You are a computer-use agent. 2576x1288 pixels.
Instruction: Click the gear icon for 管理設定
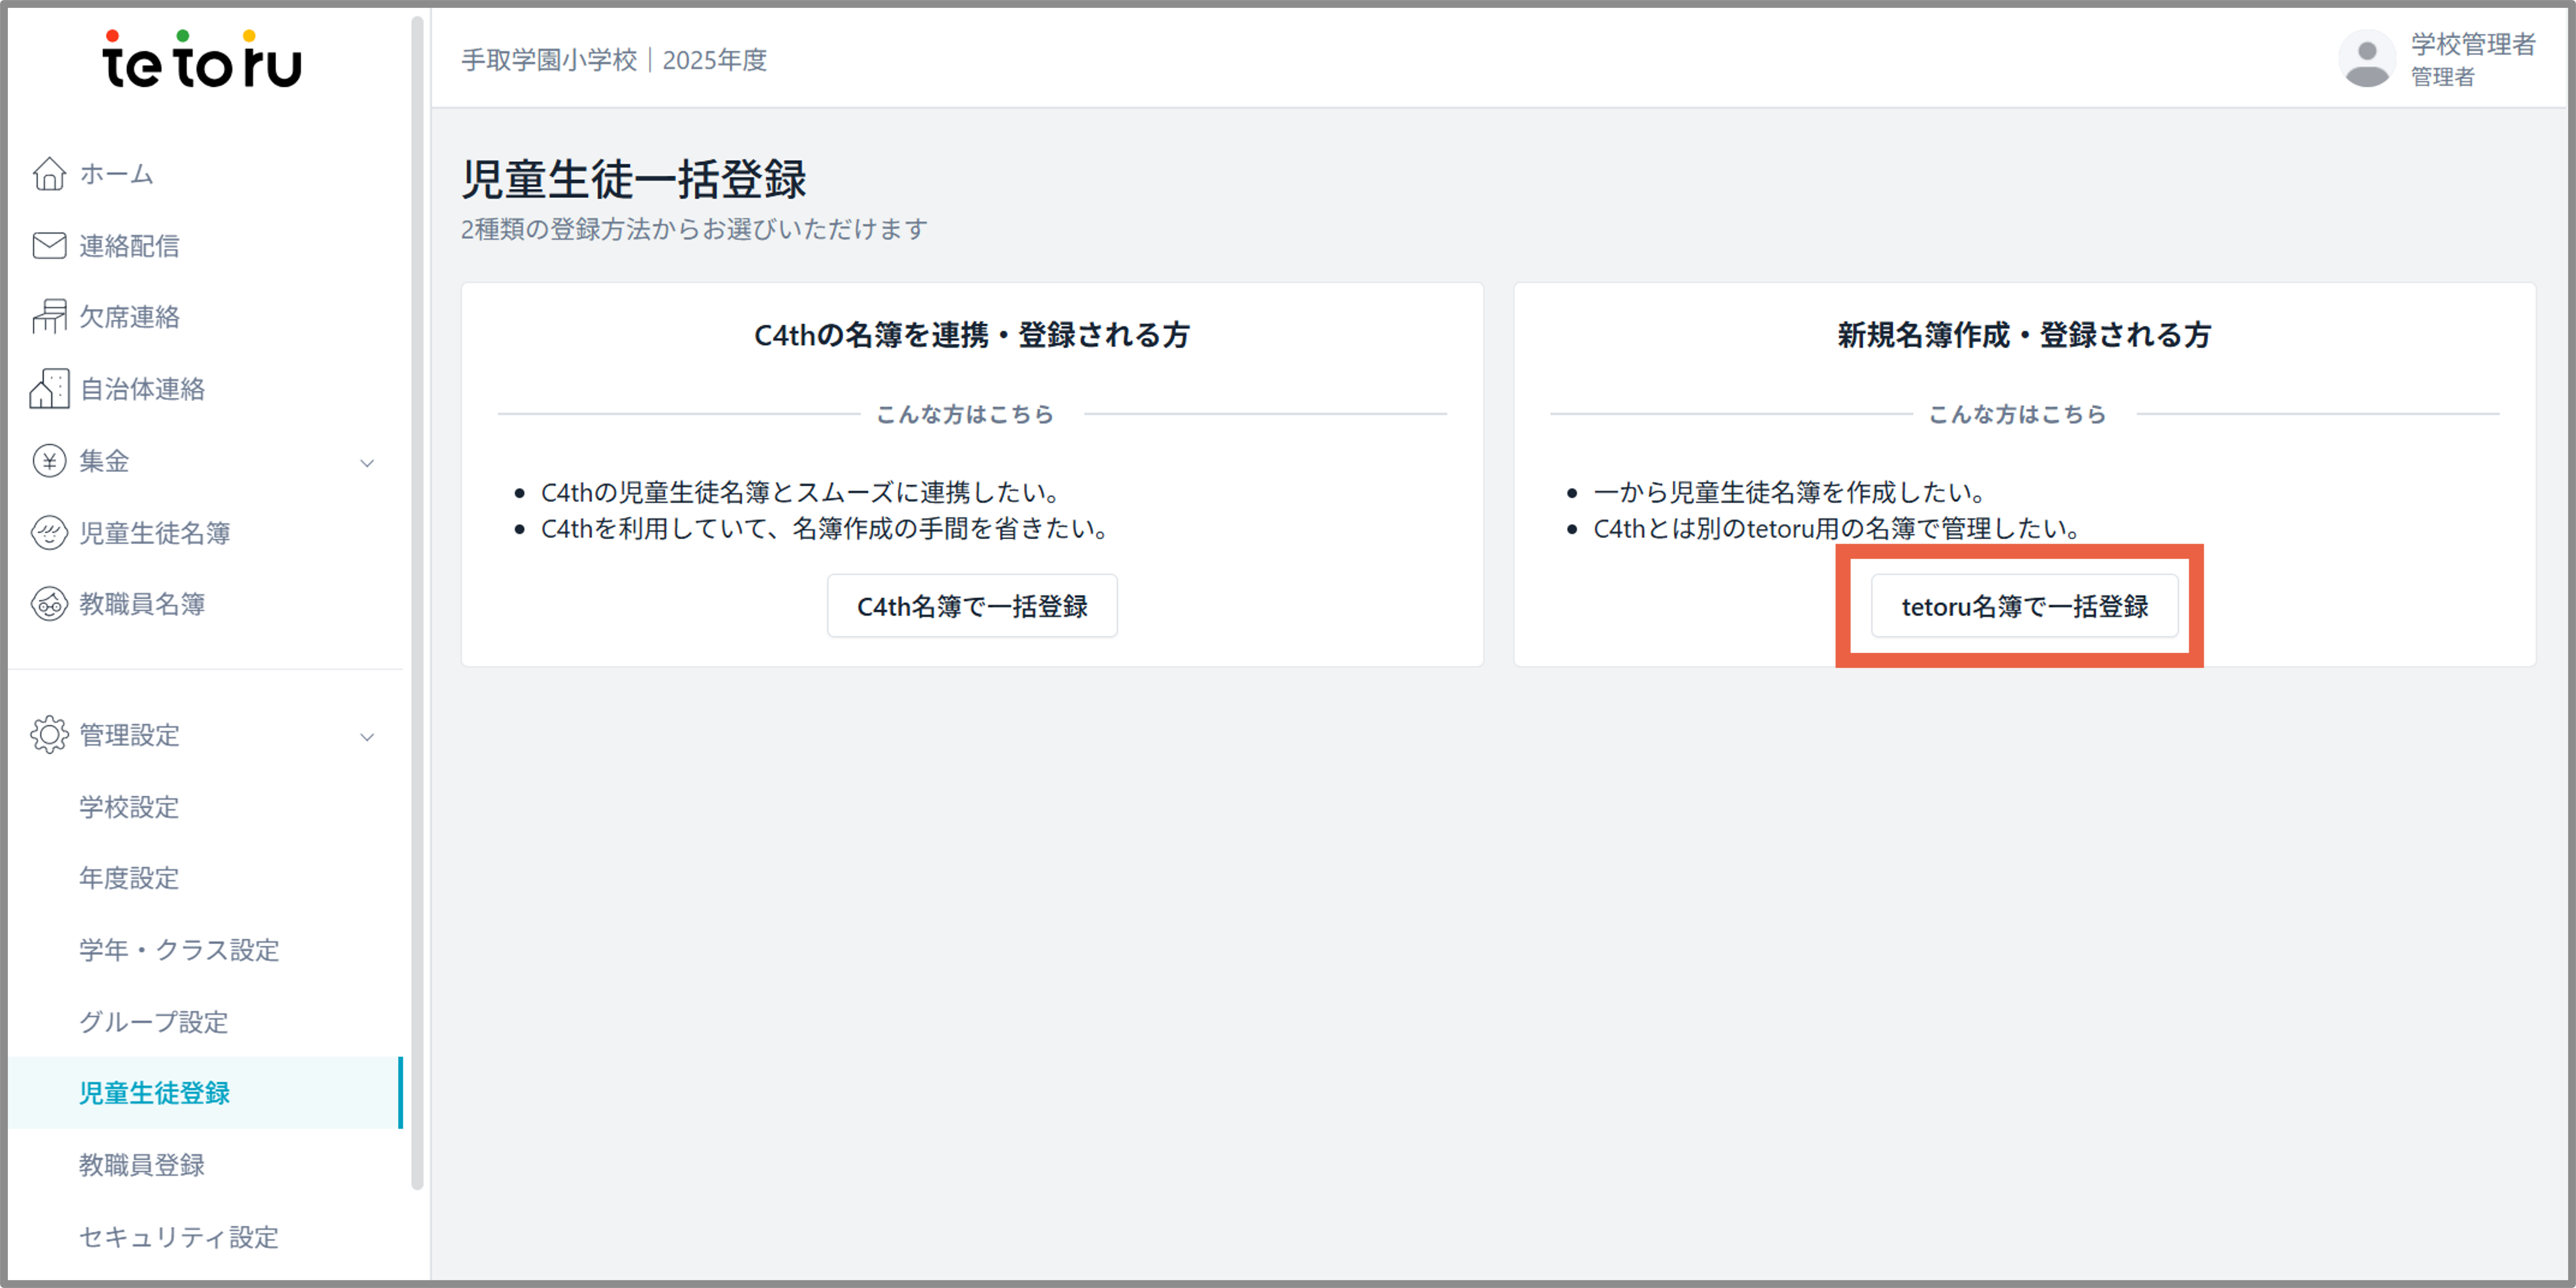tap(49, 735)
